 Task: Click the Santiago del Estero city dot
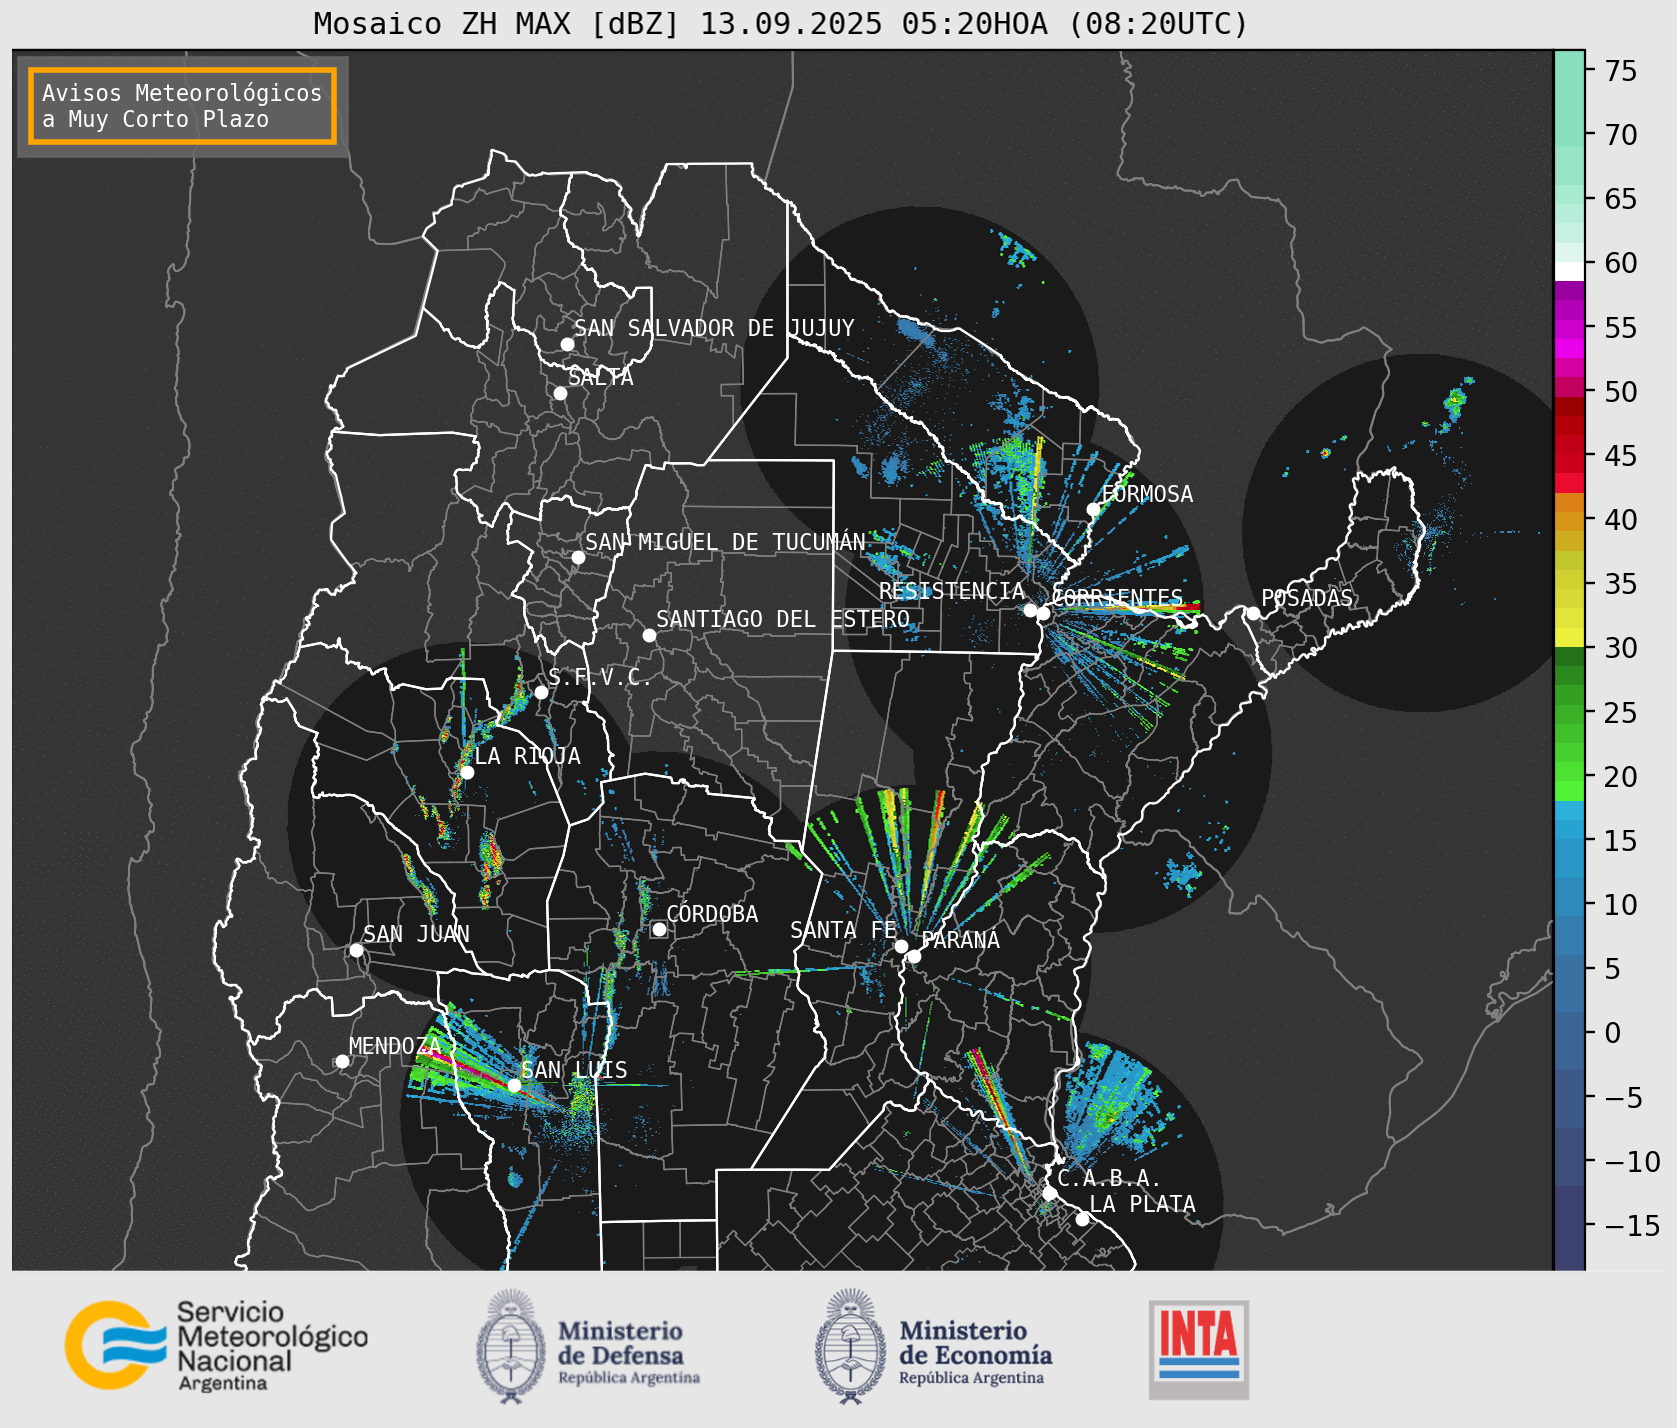click(x=649, y=635)
